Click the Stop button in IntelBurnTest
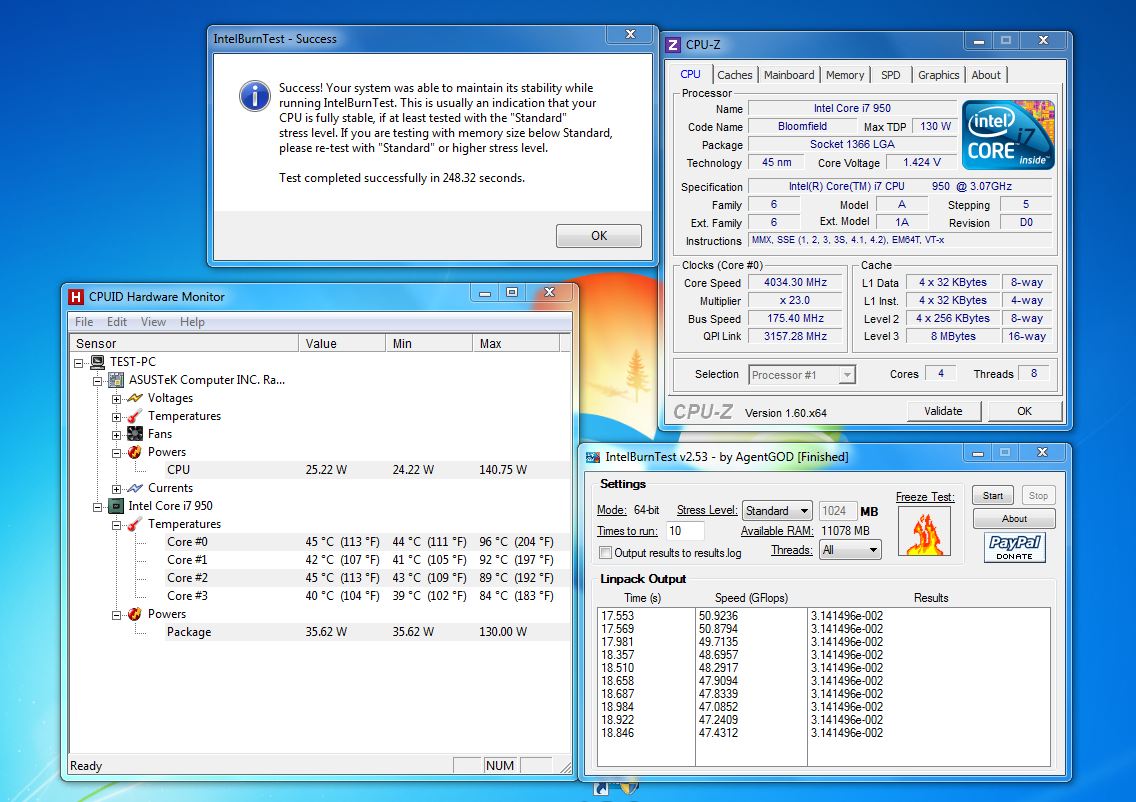 1038,496
